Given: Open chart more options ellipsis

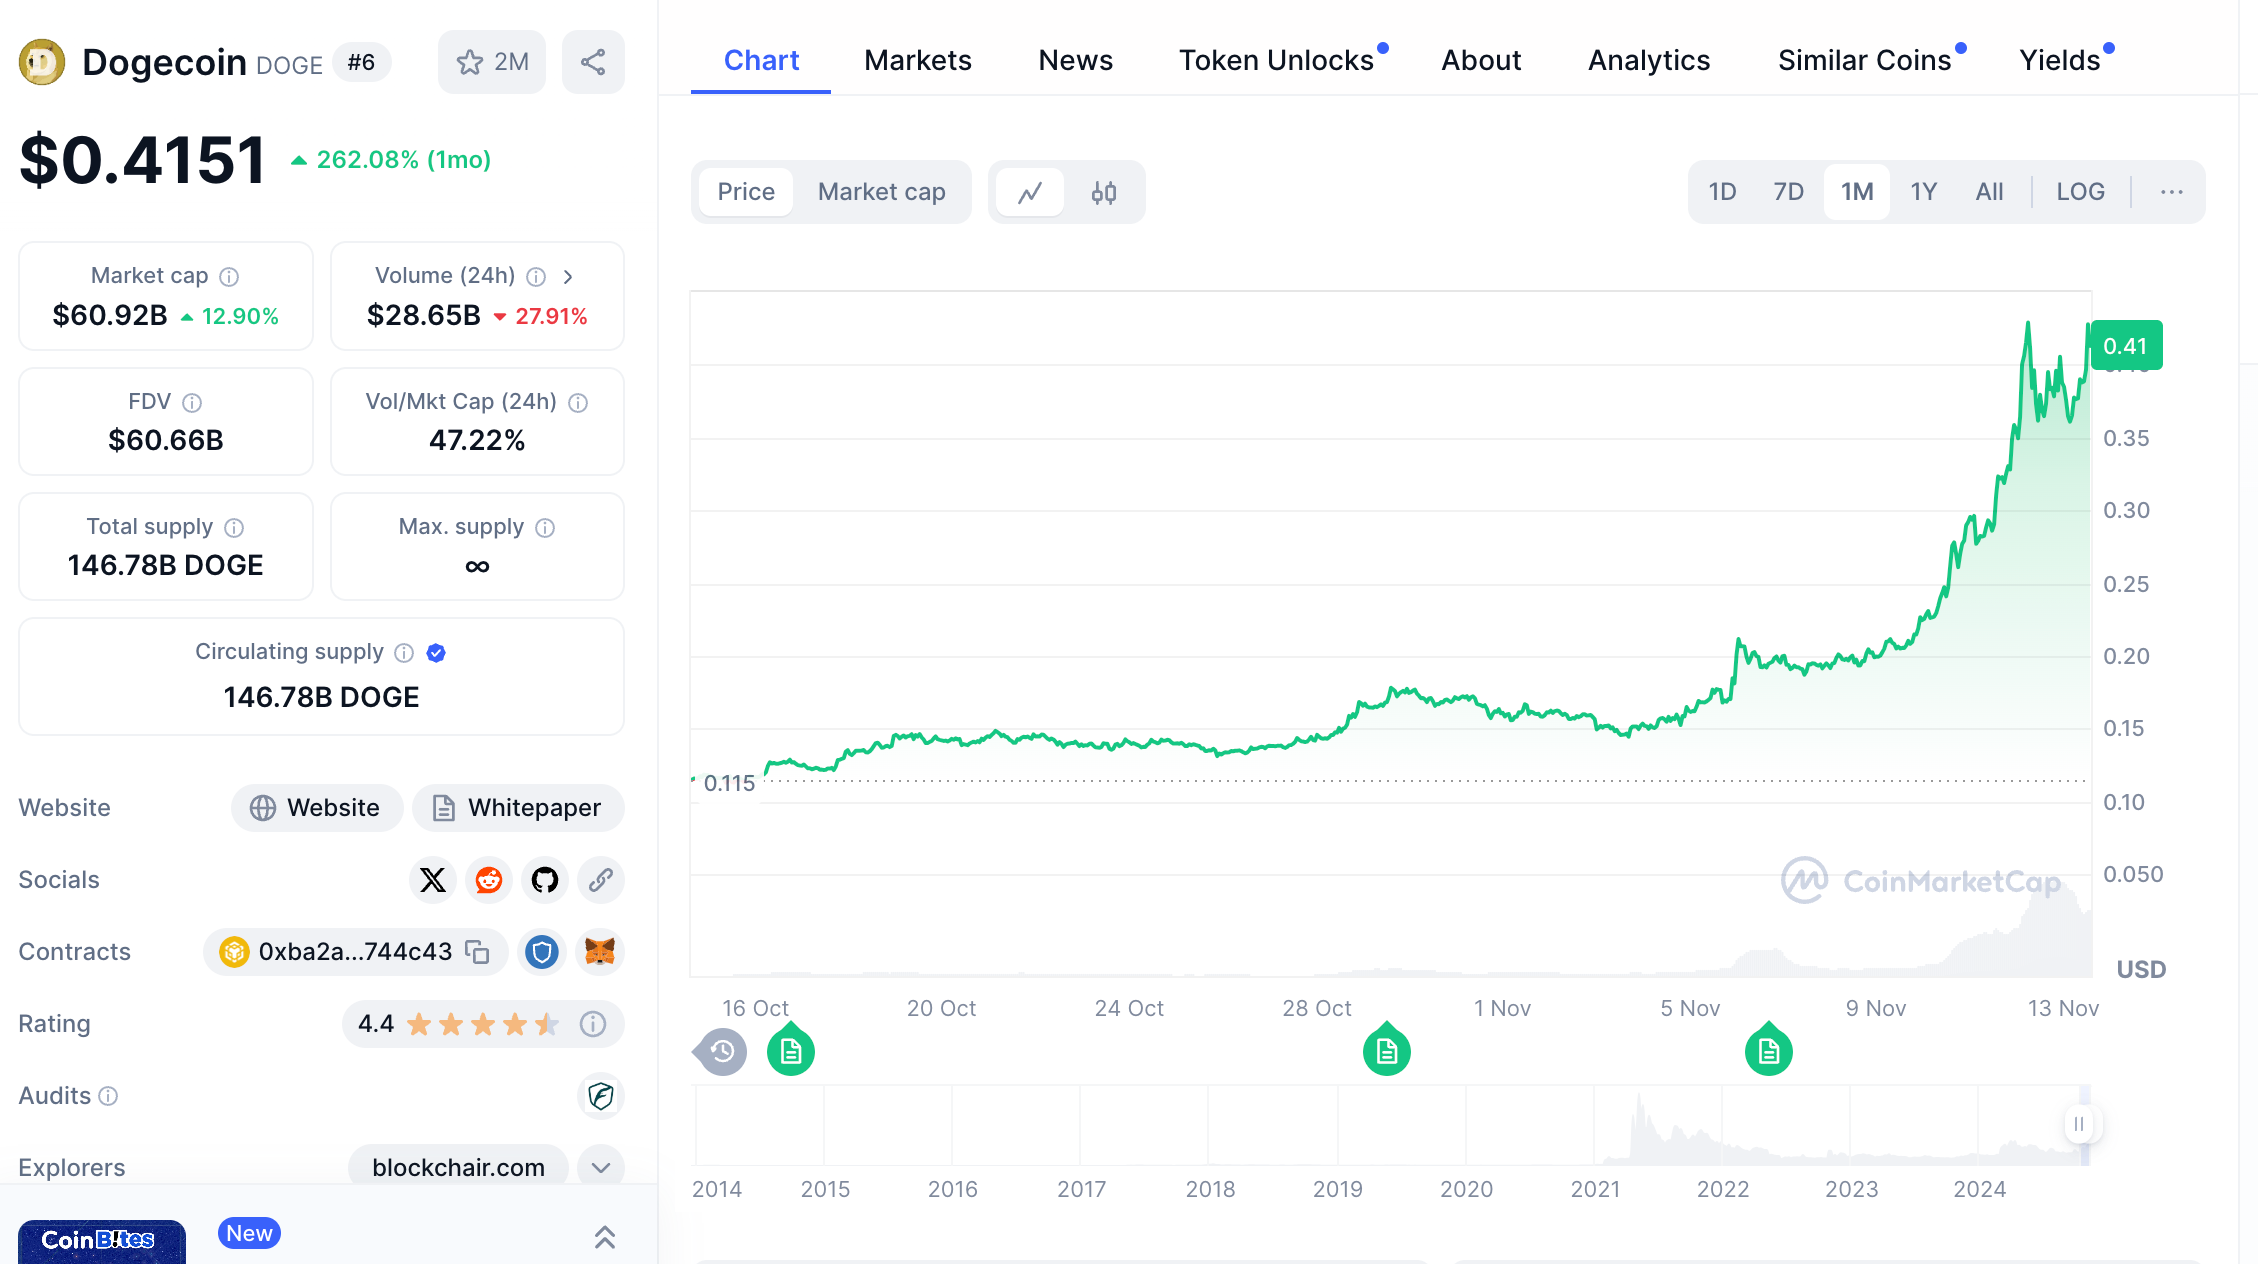Looking at the screenshot, I should tap(2171, 192).
